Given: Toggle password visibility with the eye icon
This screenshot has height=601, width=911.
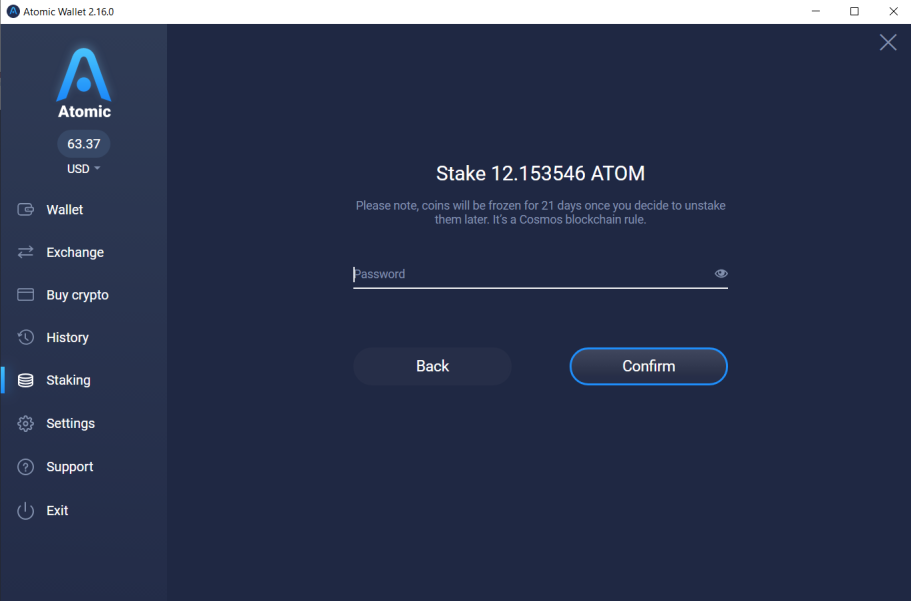Looking at the screenshot, I should pyautogui.click(x=721, y=273).
